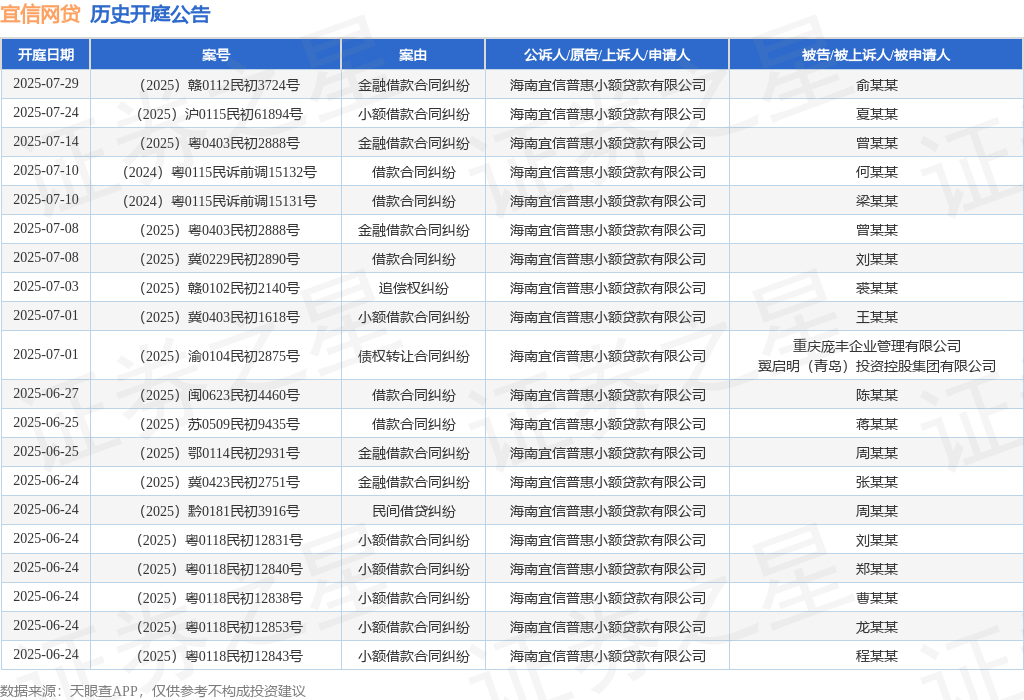
Task: Click the 开庭日期 column header
Action: [46, 55]
